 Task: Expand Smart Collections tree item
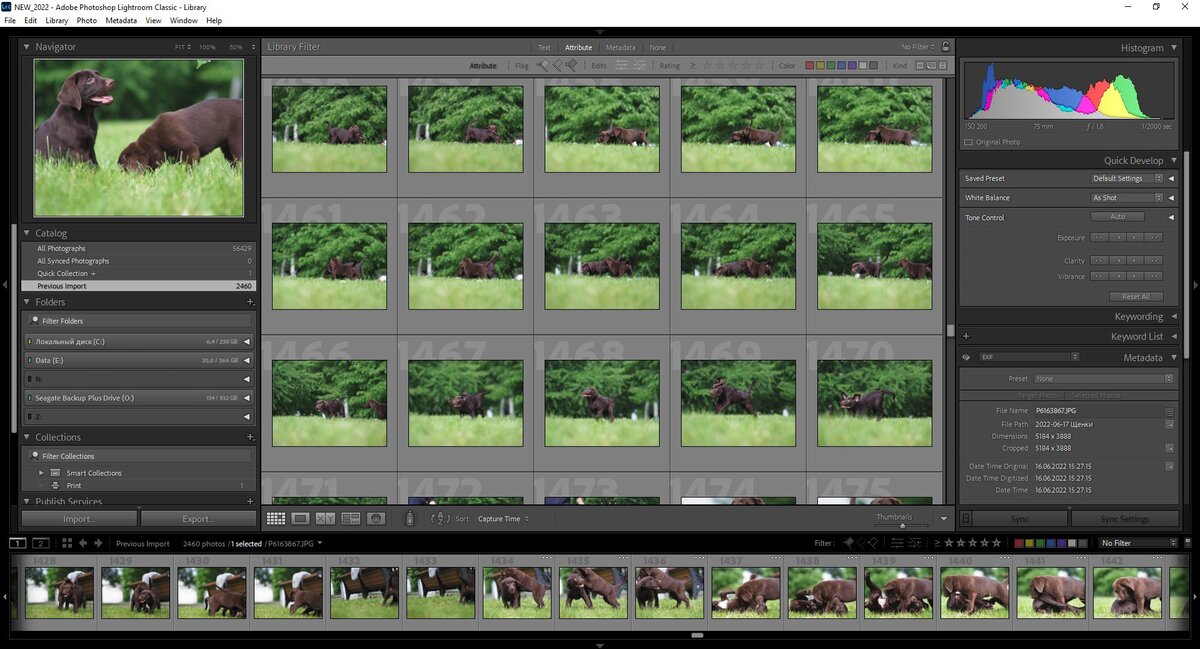pyautogui.click(x=42, y=472)
